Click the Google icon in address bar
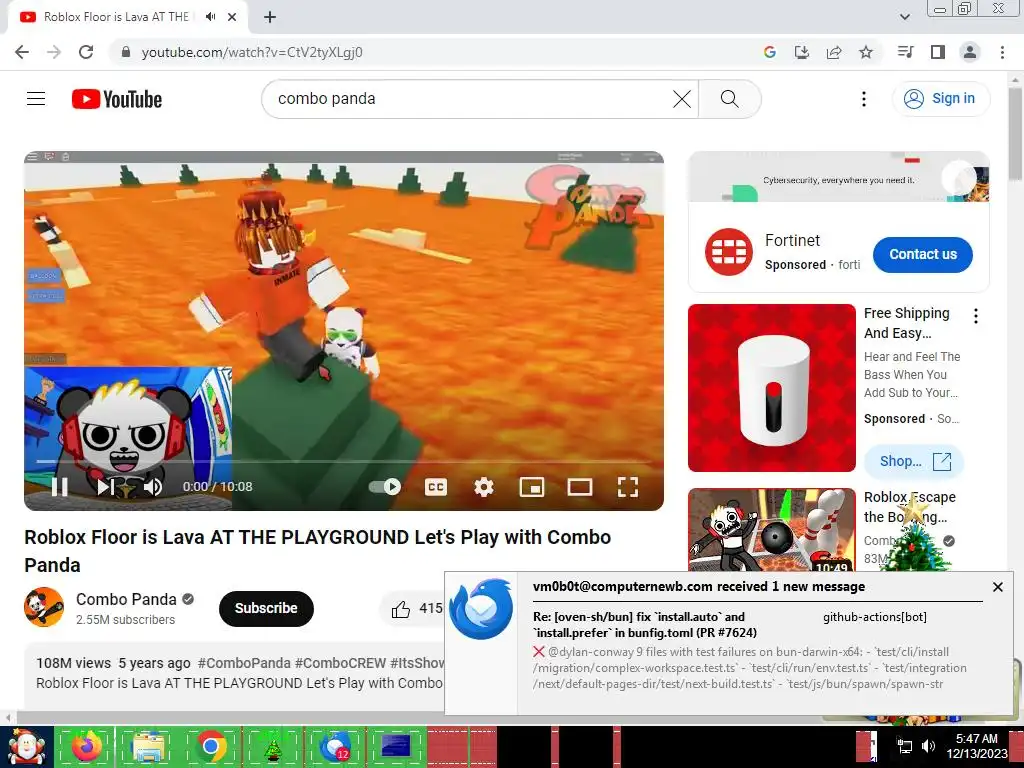This screenshot has height=768, width=1024. tap(770, 52)
